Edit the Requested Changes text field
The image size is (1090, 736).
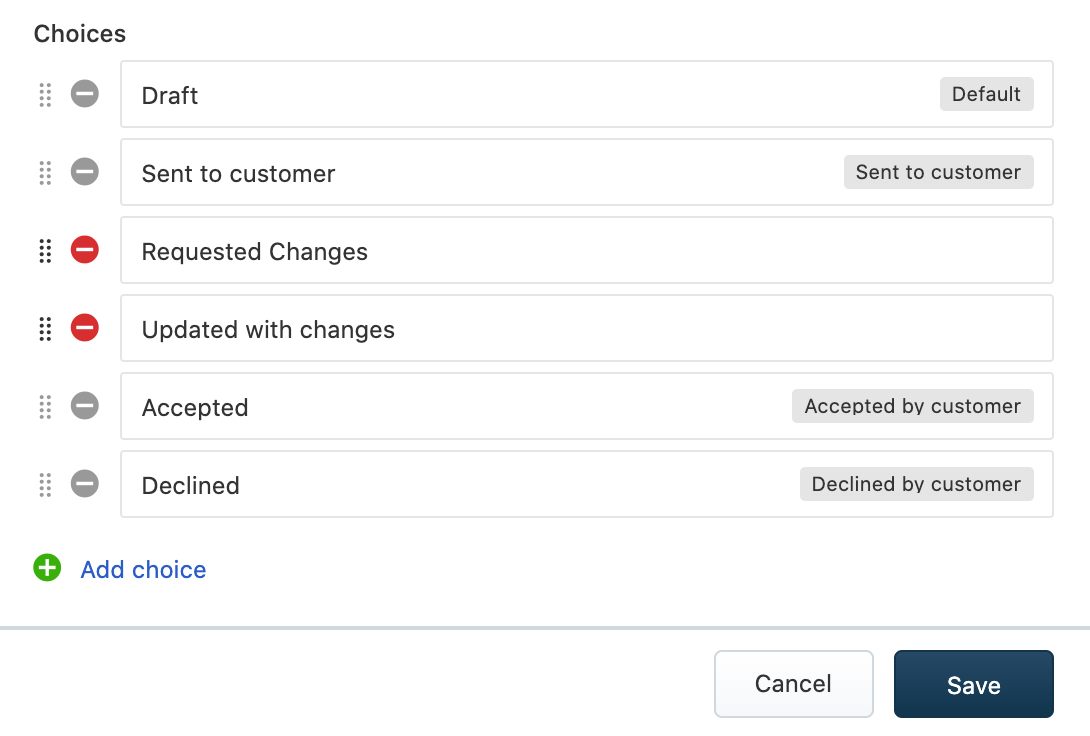585,251
